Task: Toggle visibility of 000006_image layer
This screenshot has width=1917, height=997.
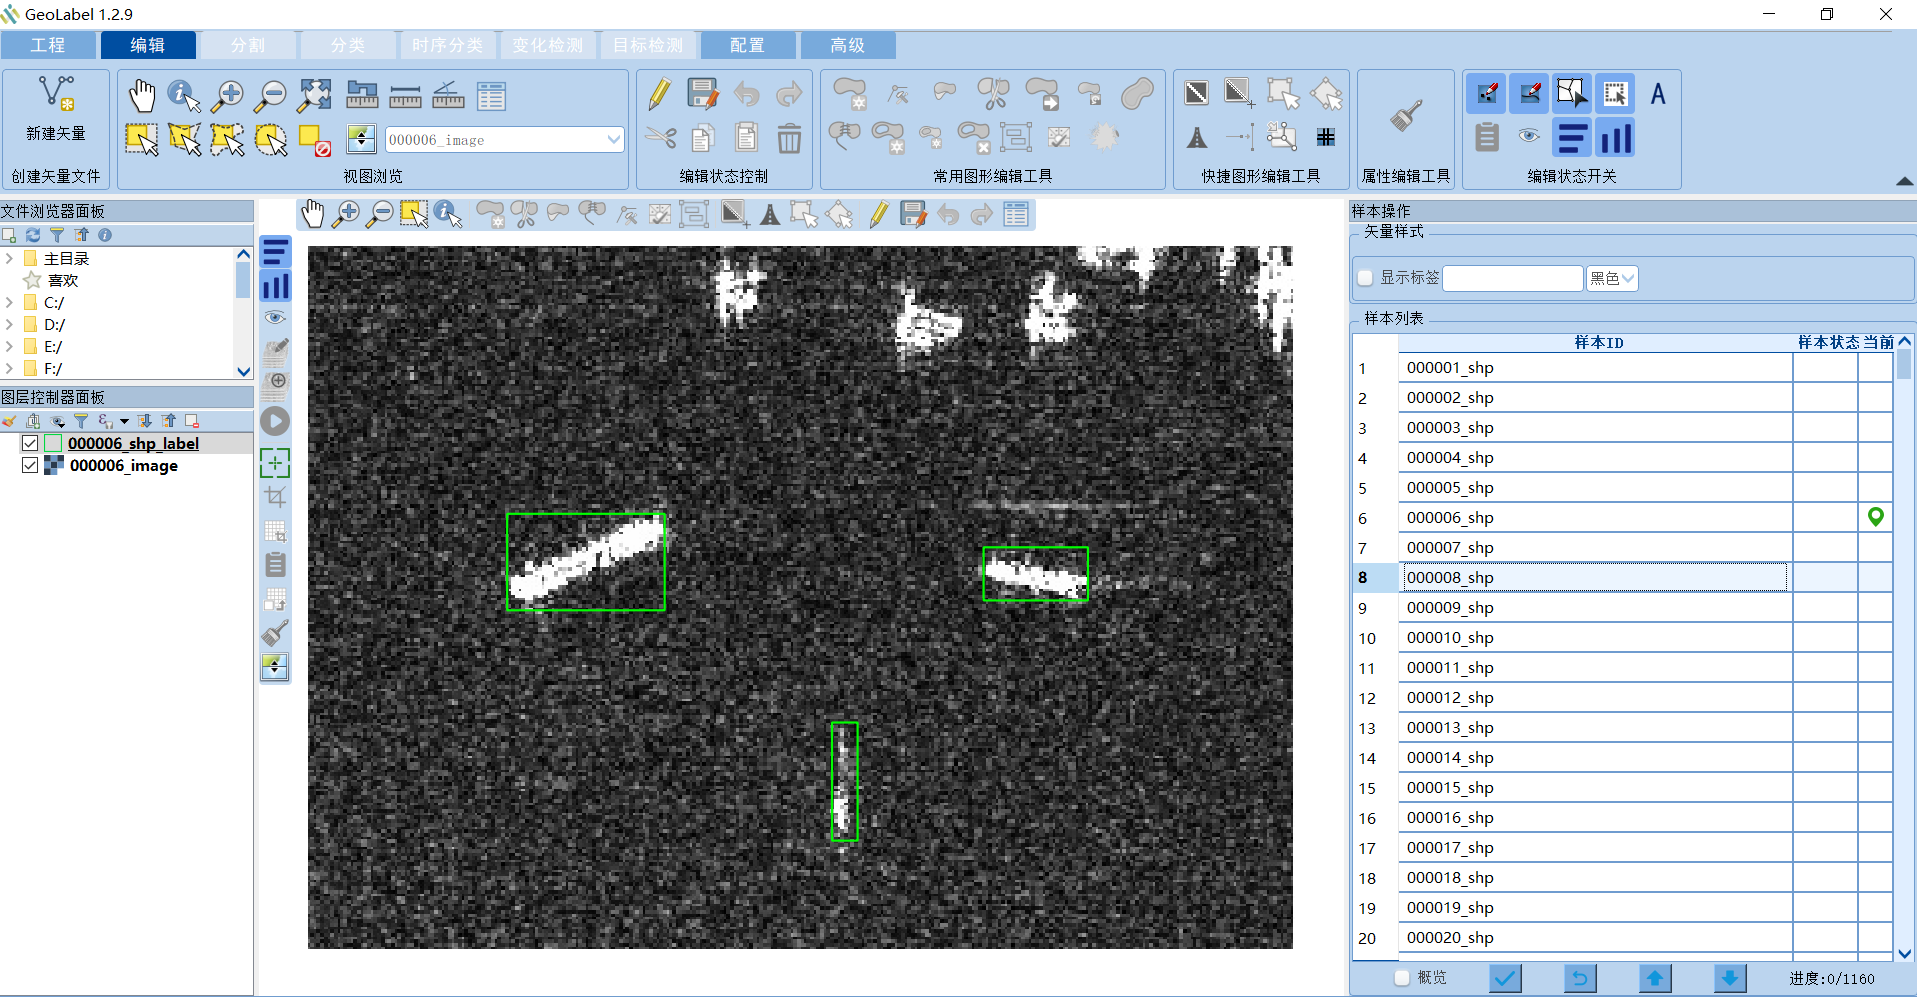Action: (30, 465)
